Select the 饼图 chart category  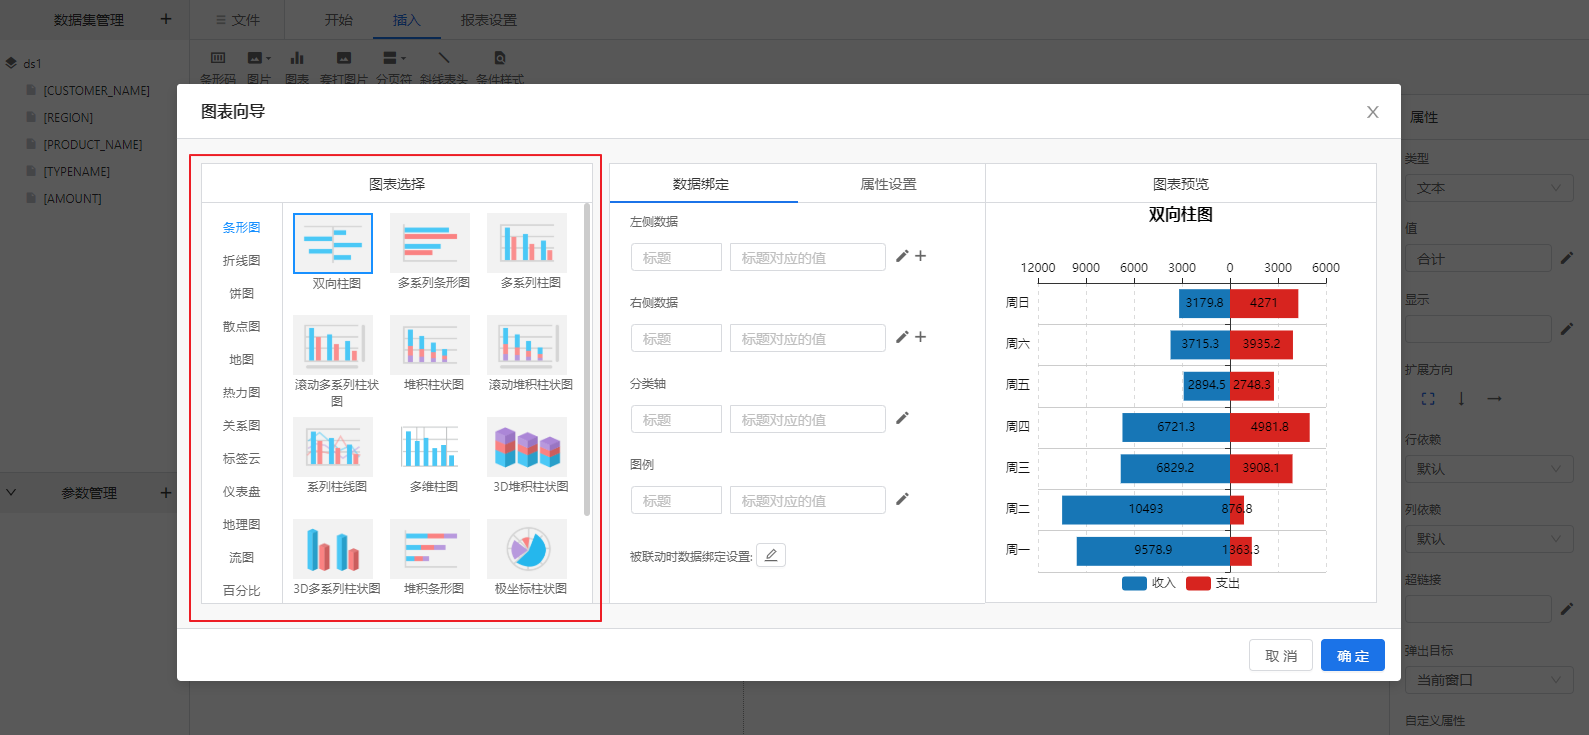242,293
